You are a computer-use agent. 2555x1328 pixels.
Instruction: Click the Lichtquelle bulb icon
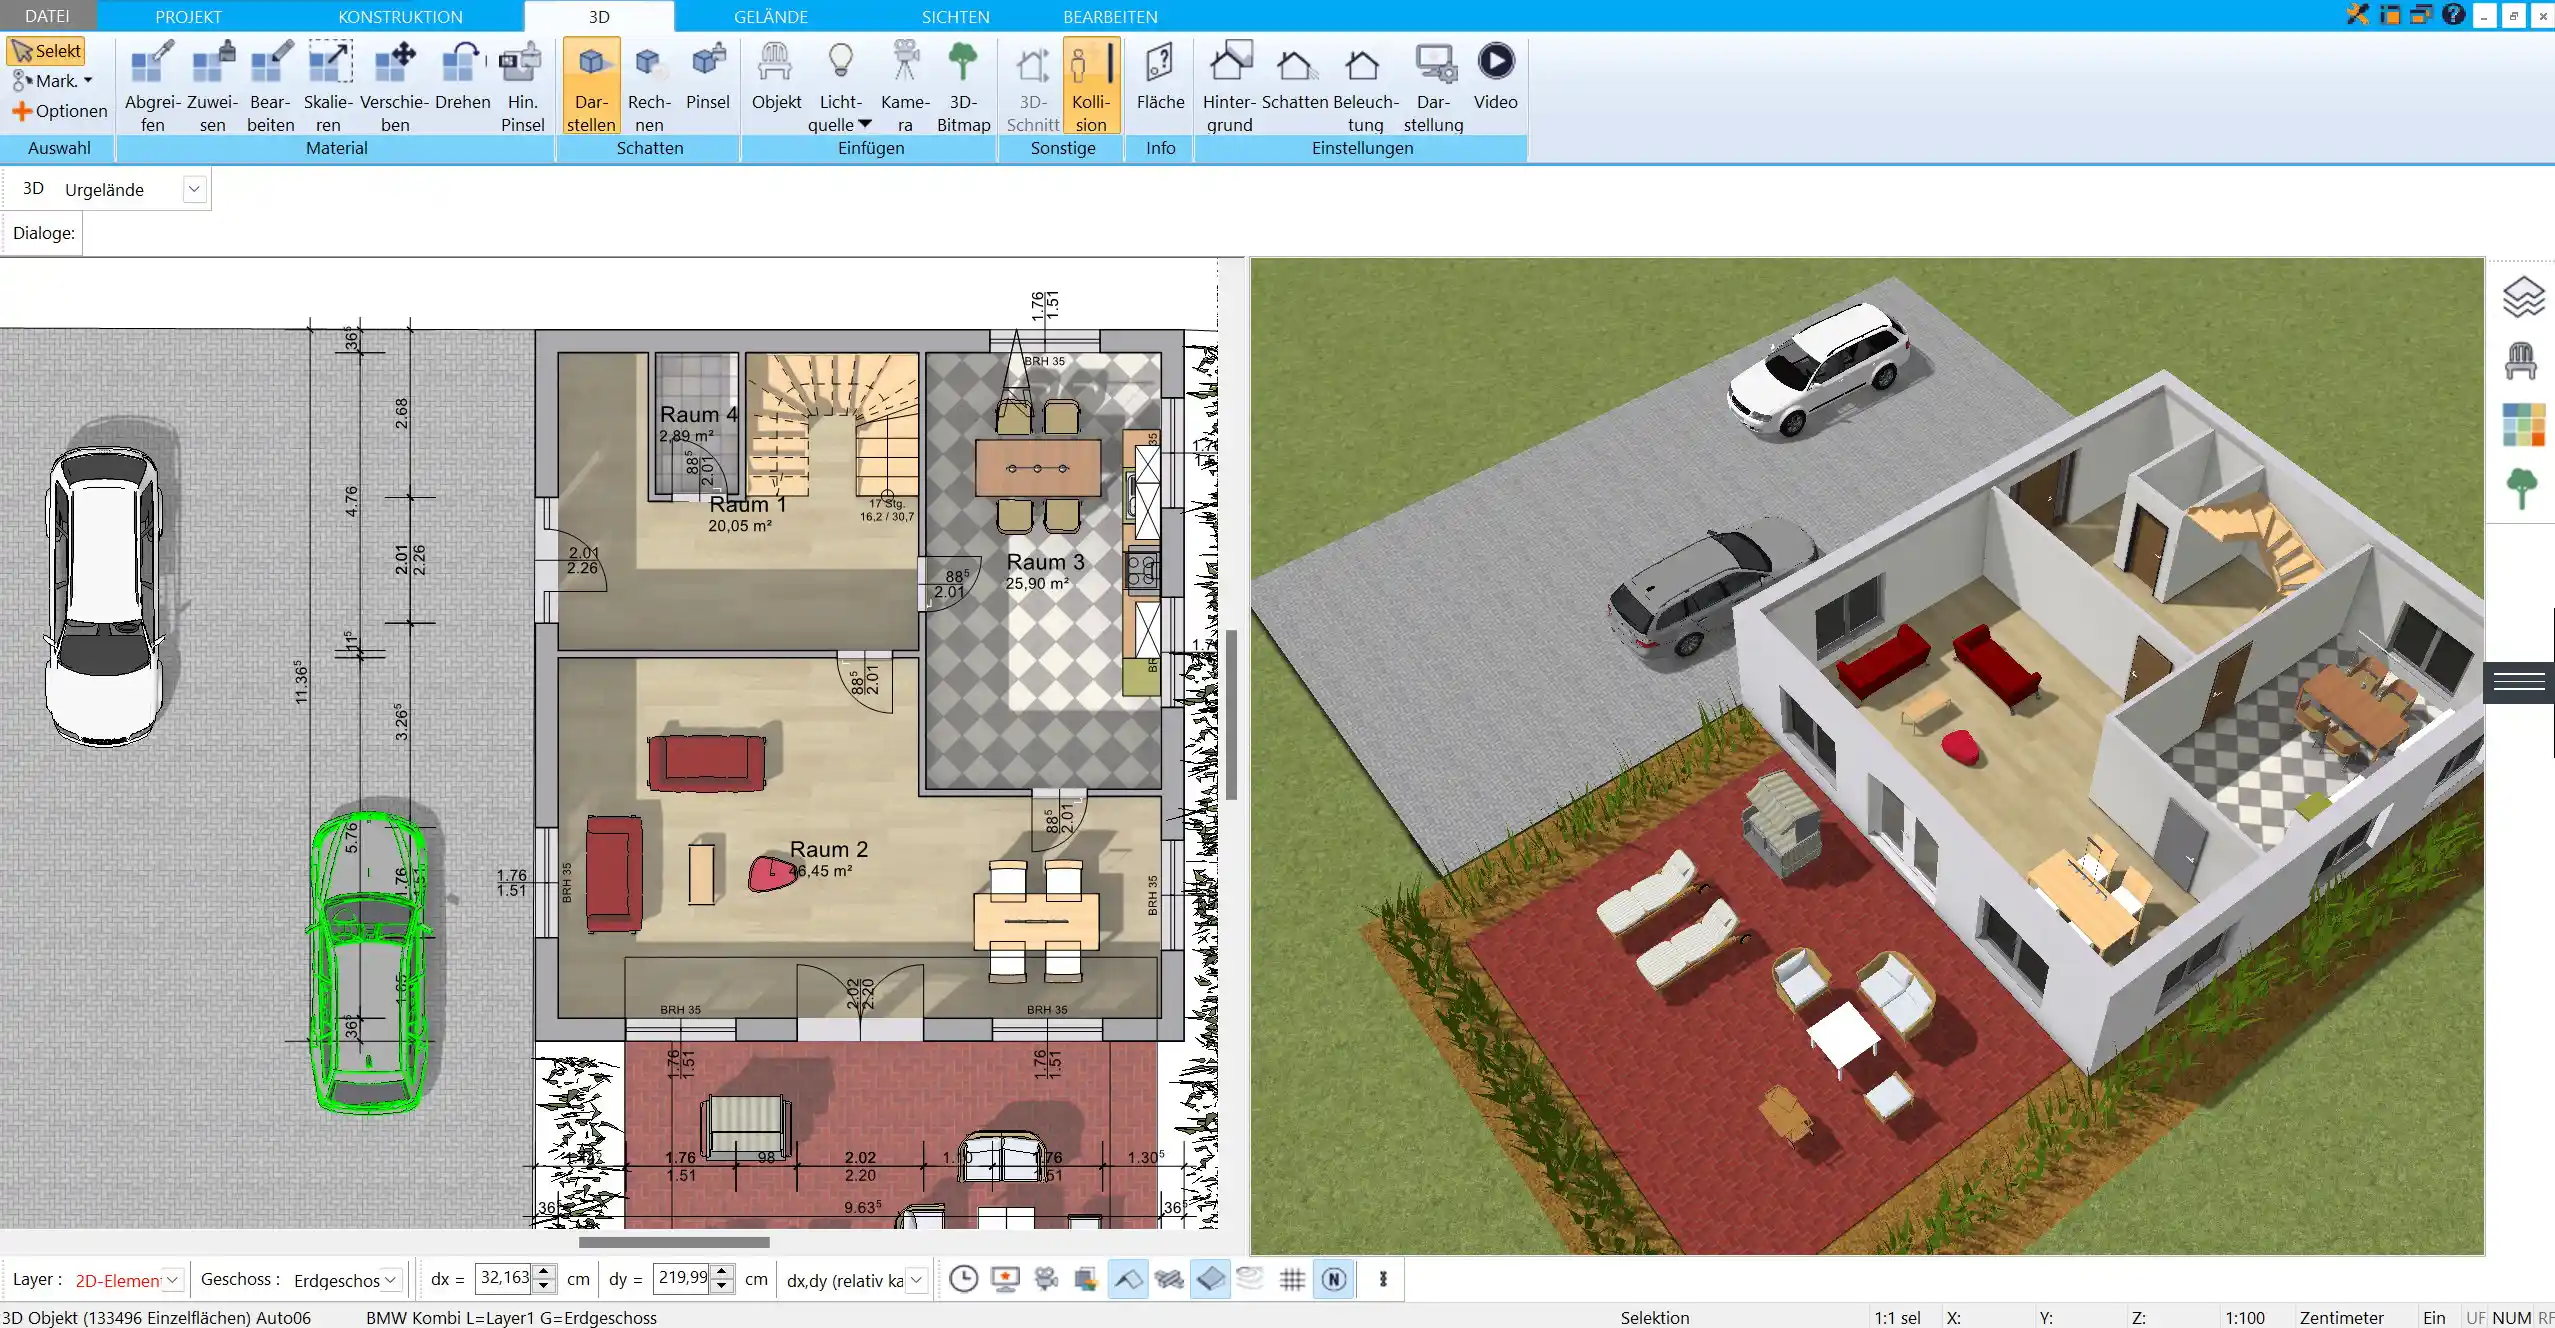coord(841,62)
